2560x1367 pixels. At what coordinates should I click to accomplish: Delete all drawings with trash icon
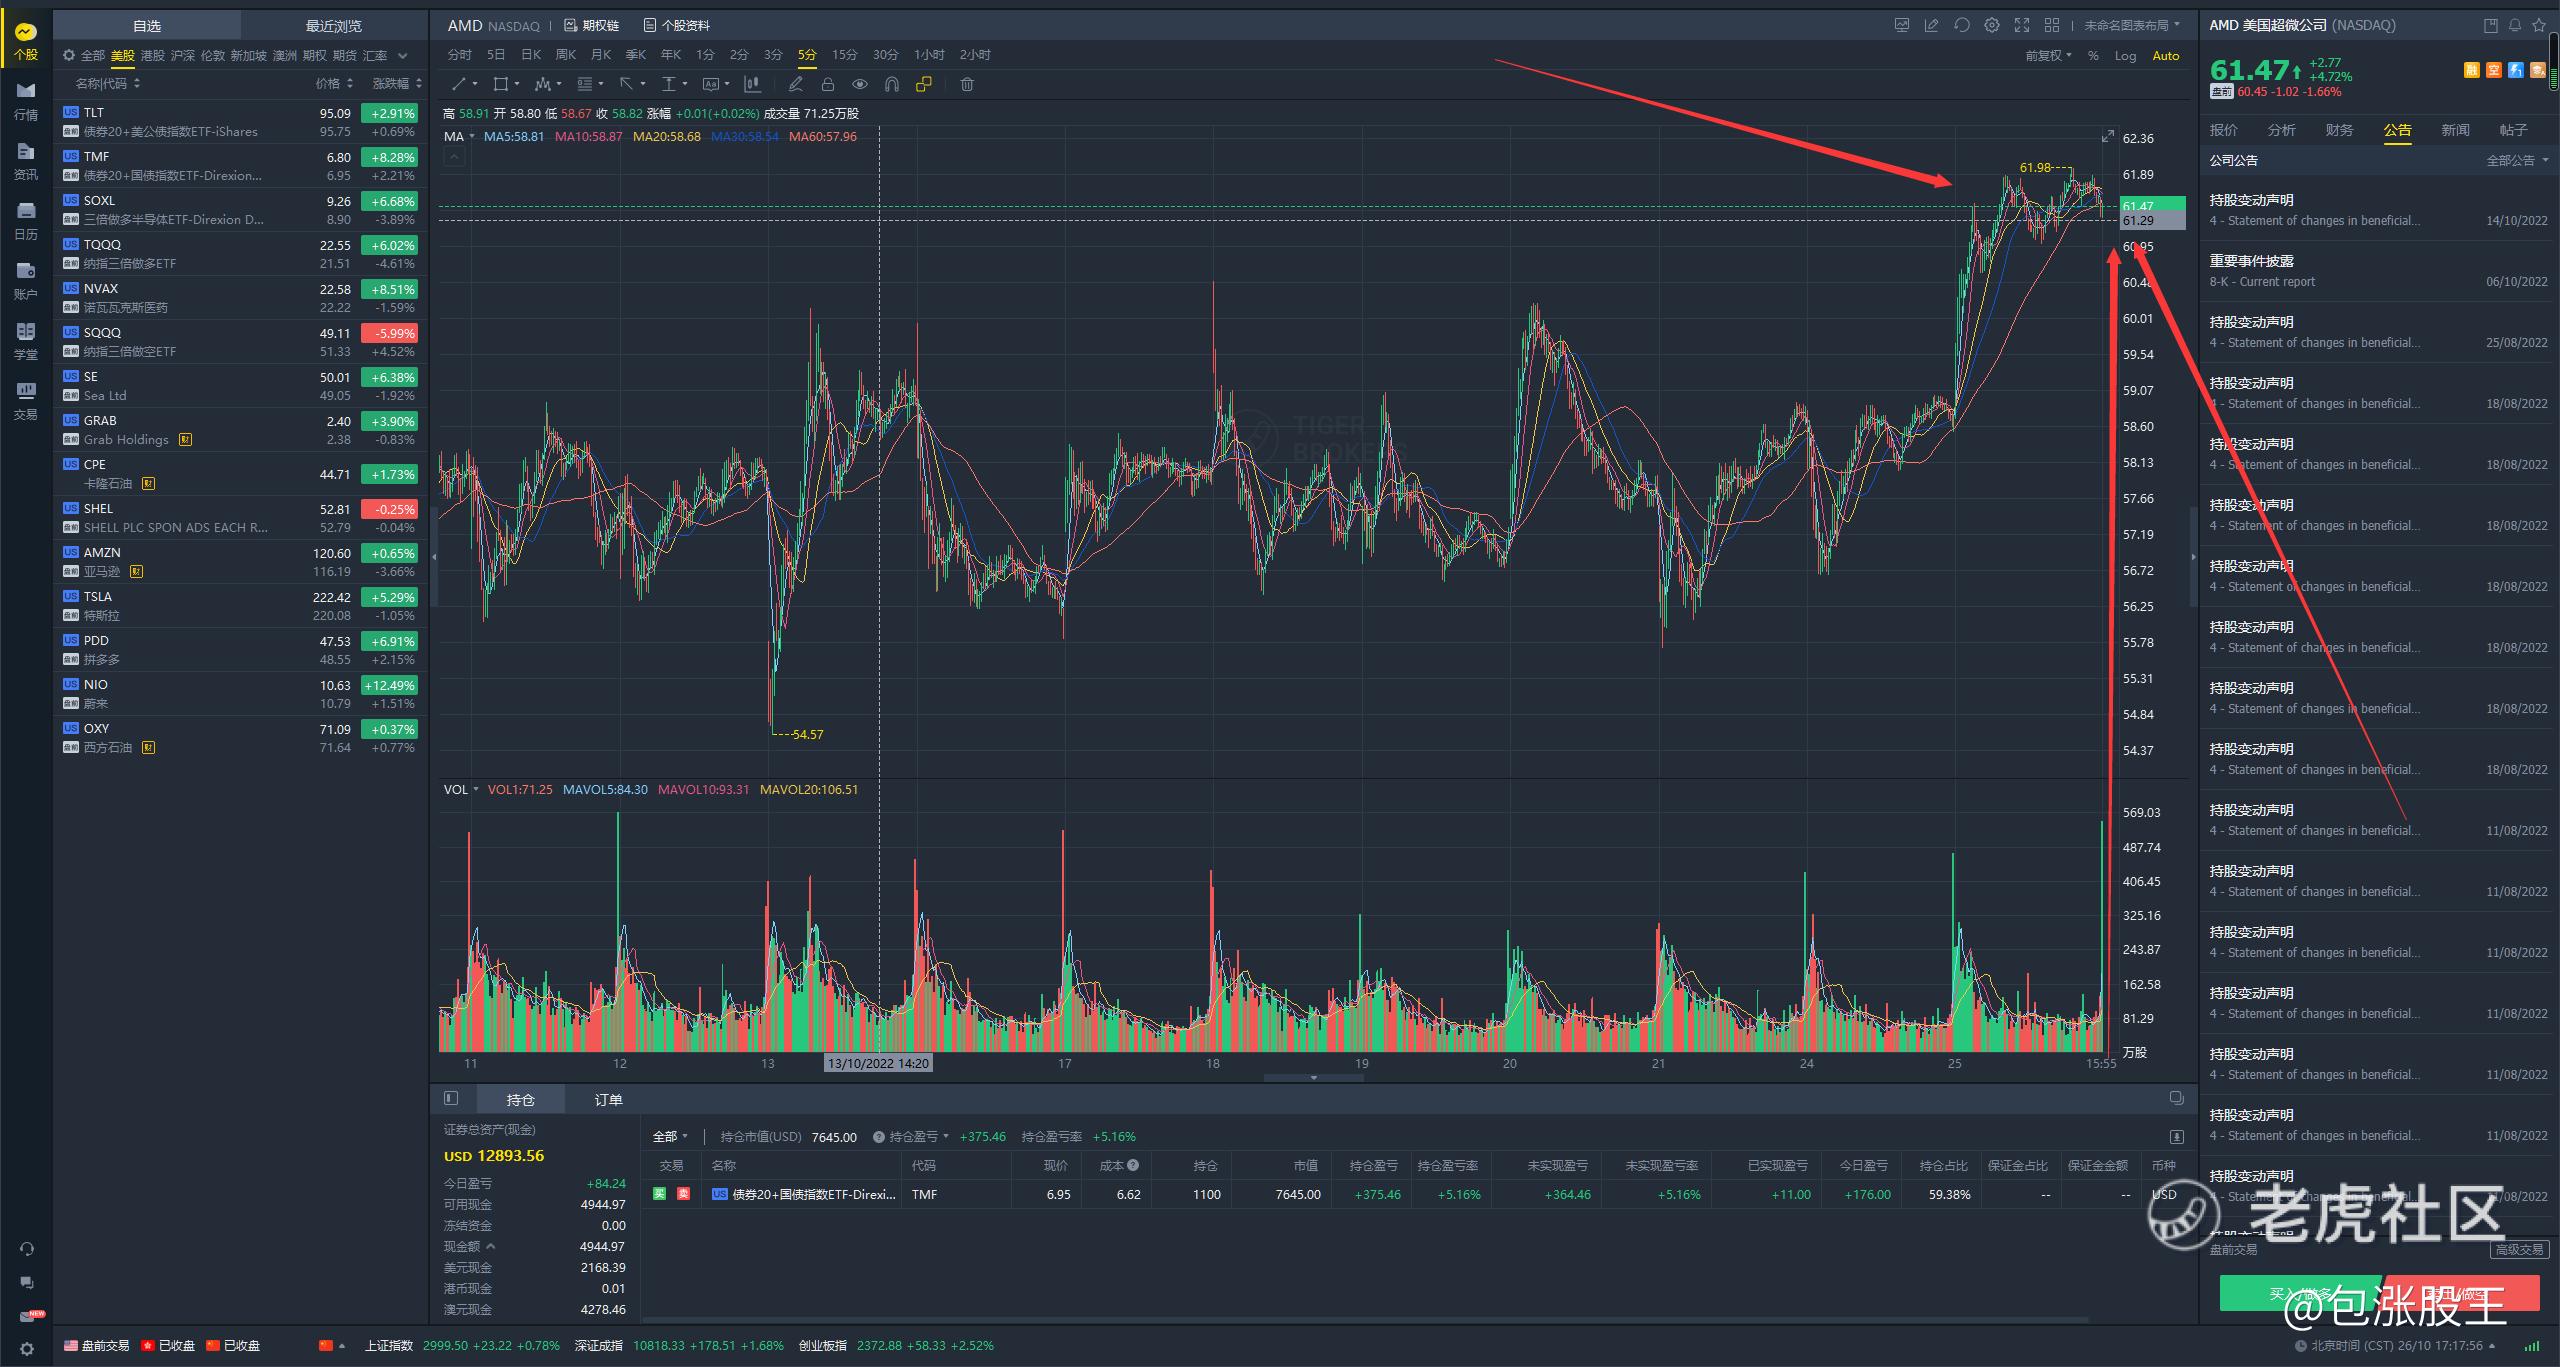[967, 84]
